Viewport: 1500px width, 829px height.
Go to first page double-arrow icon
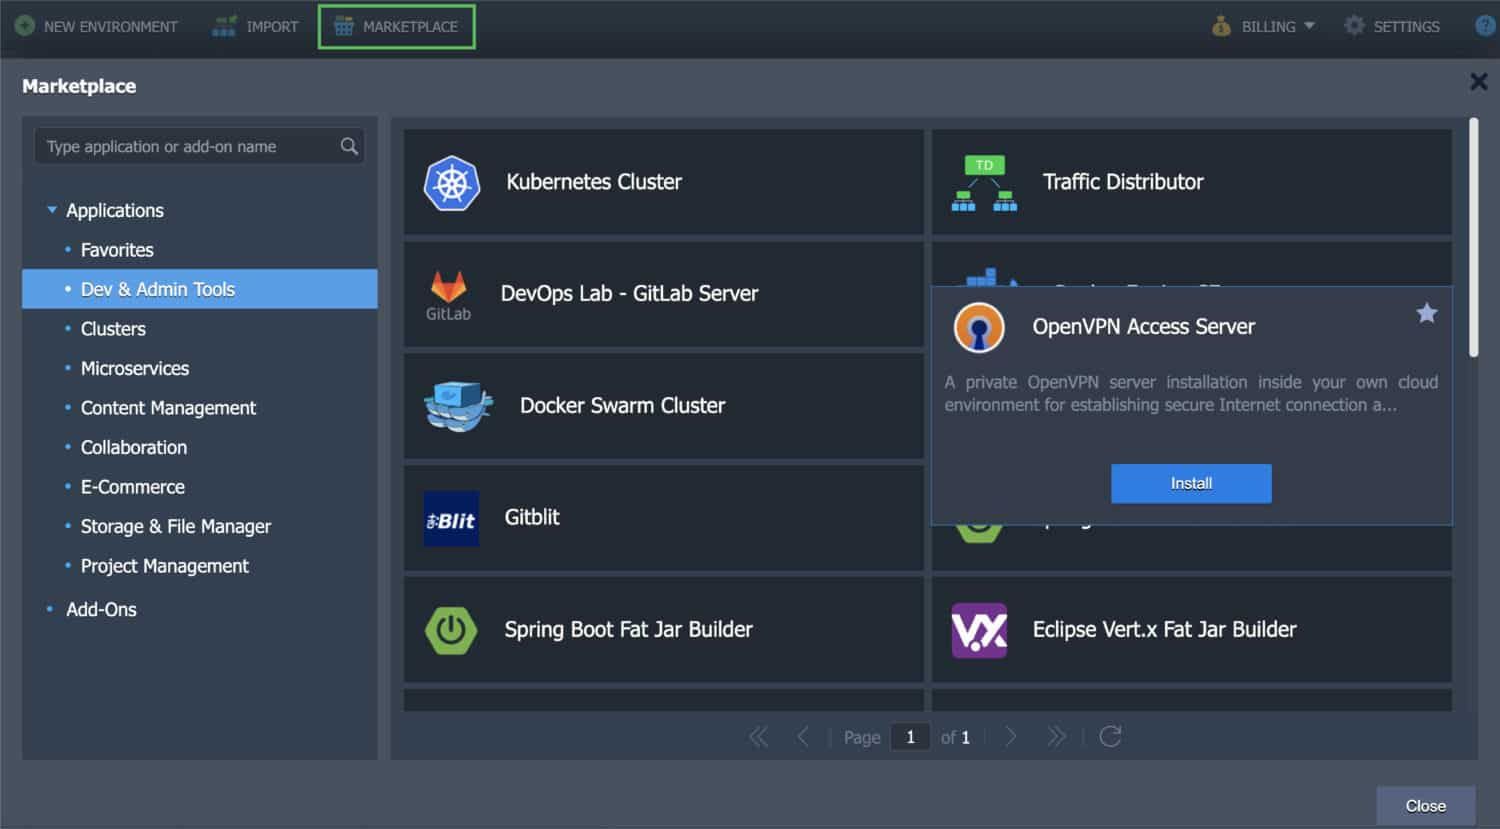pos(759,737)
